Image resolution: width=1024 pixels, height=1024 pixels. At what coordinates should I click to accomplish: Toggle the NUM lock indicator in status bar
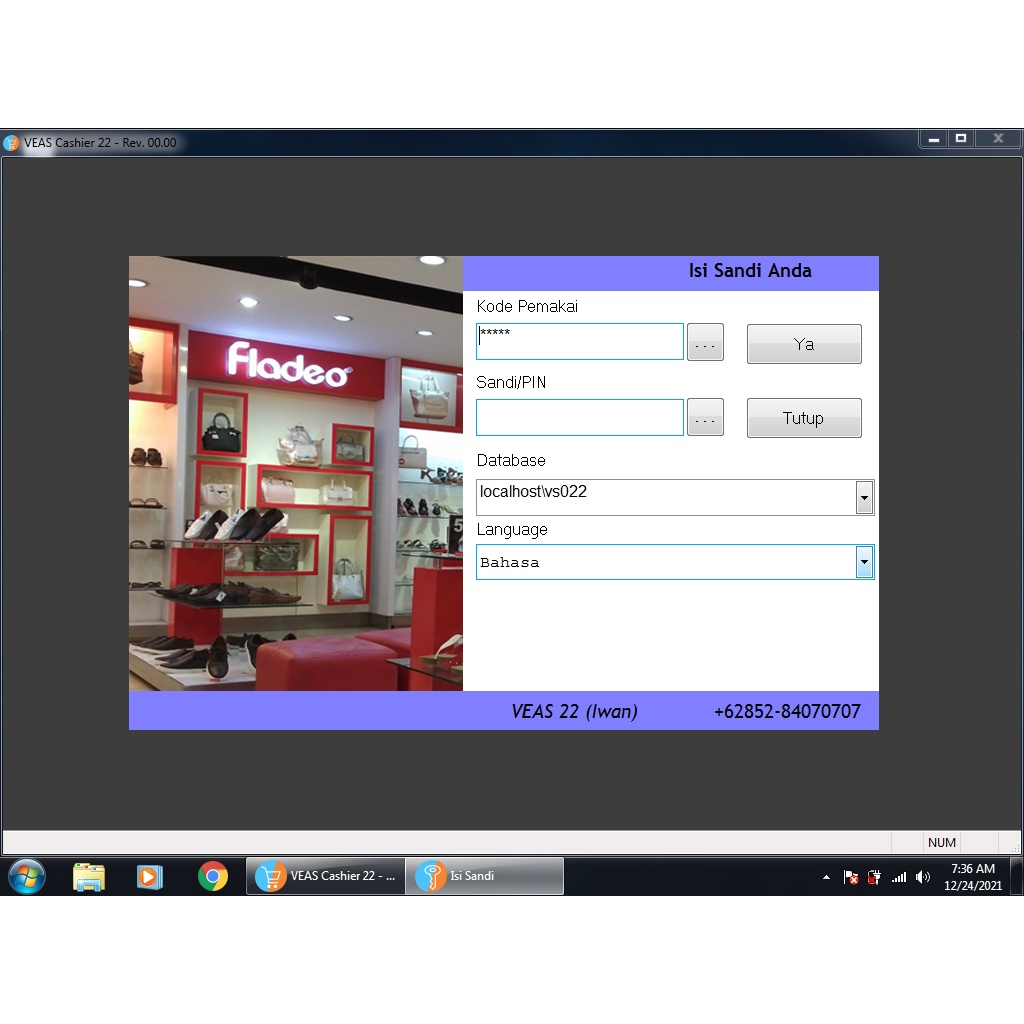pyautogui.click(x=941, y=843)
